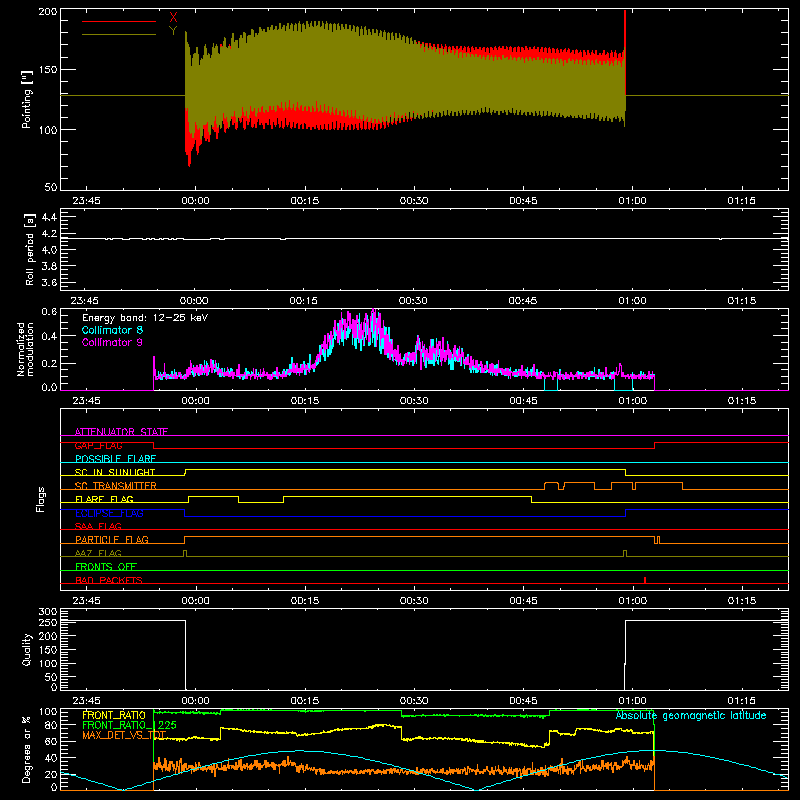Click the 150 tick on Pointing axis
The width and height of the screenshot is (800, 800).
(x=48, y=70)
